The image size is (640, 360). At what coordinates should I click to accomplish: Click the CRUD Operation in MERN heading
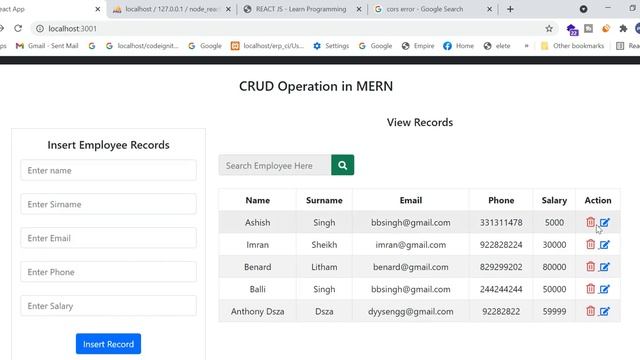(316, 86)
